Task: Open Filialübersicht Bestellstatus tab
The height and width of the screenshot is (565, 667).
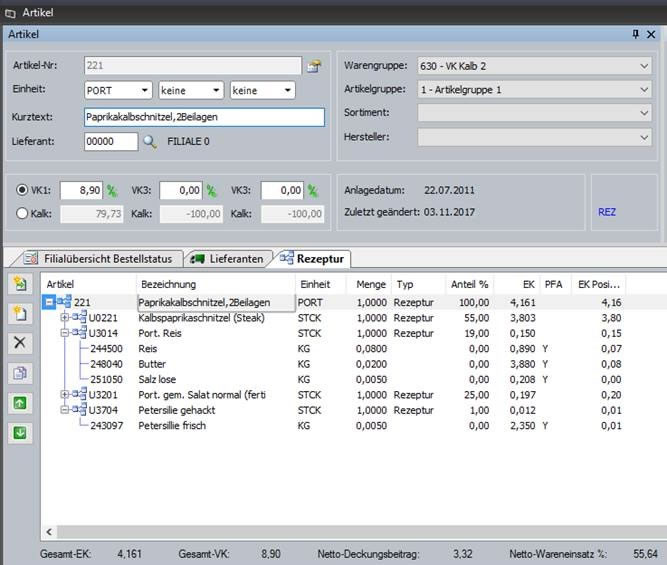Action: 98,259
